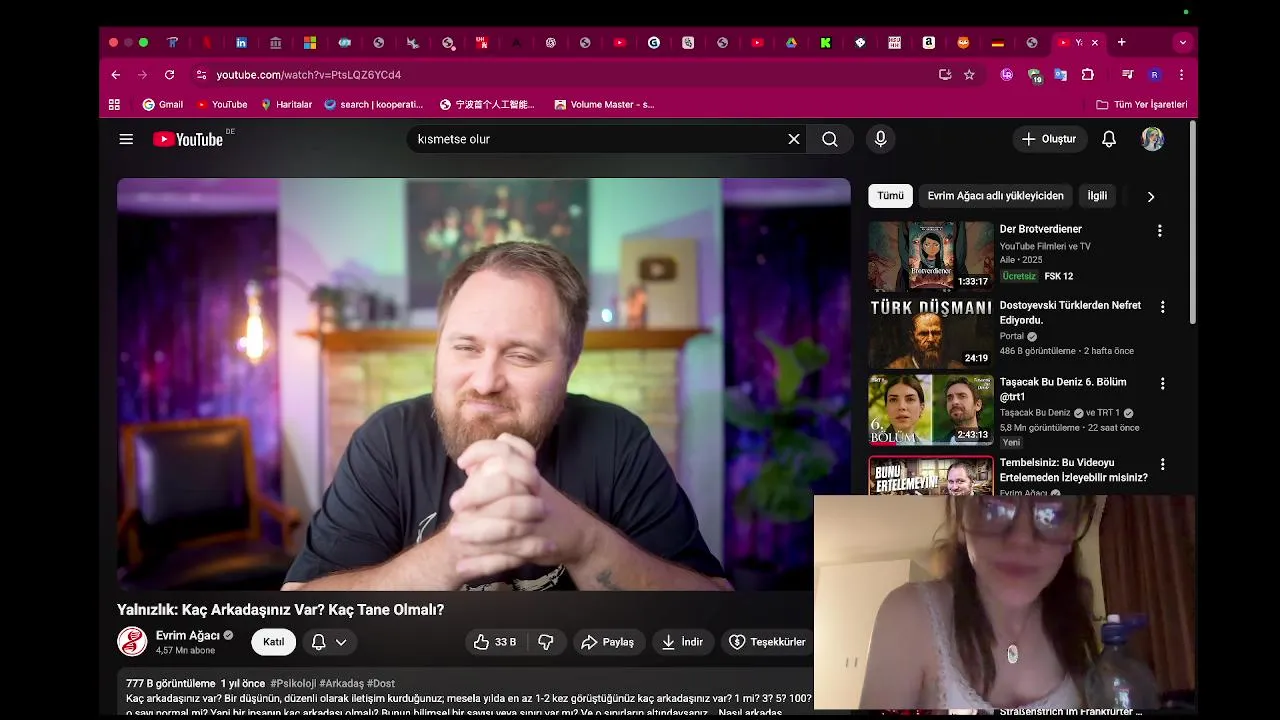Viewport: 1280px width, 720px height.
Task: Open Der Brotverdiener thumbnail
Action: coord(930,256)
